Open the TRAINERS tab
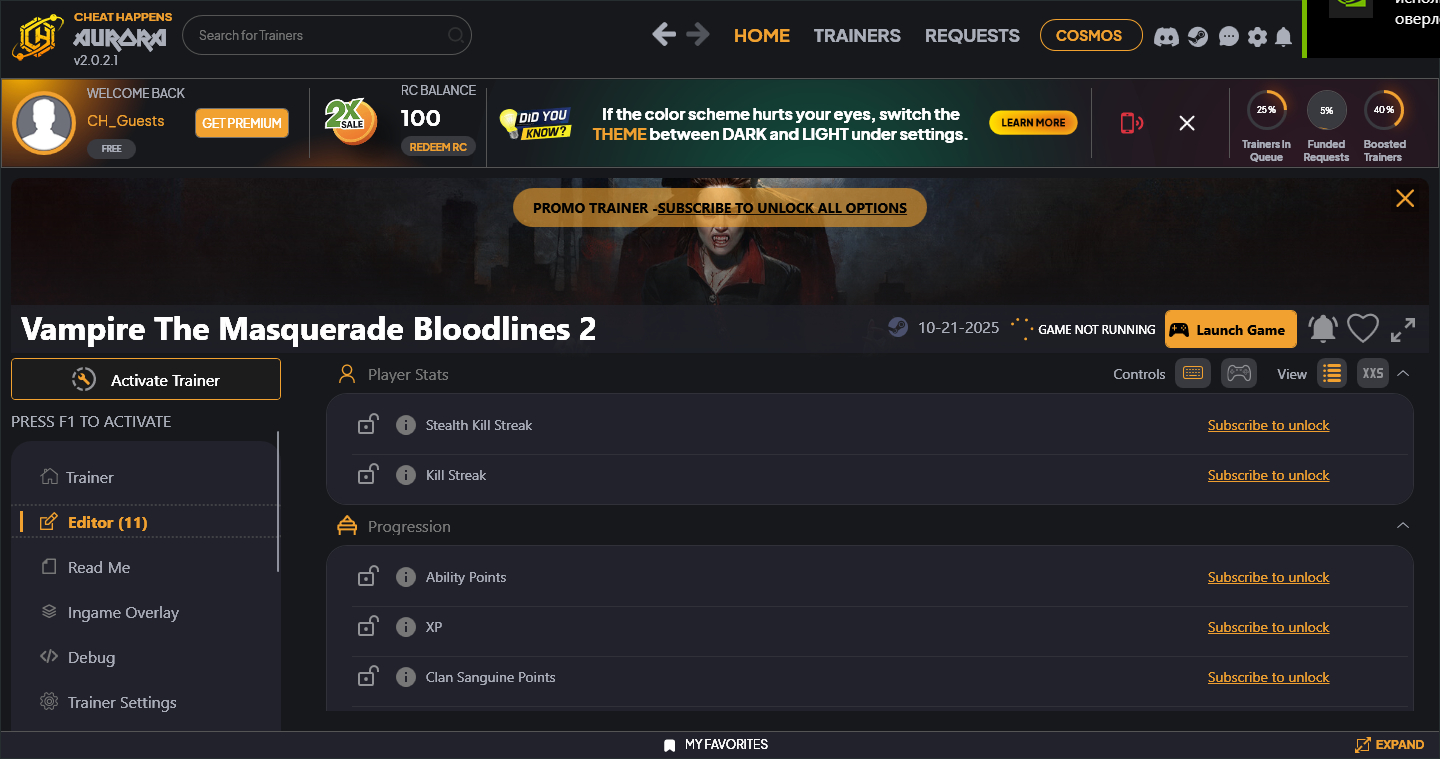1440x759 pixels. (857, 35)
